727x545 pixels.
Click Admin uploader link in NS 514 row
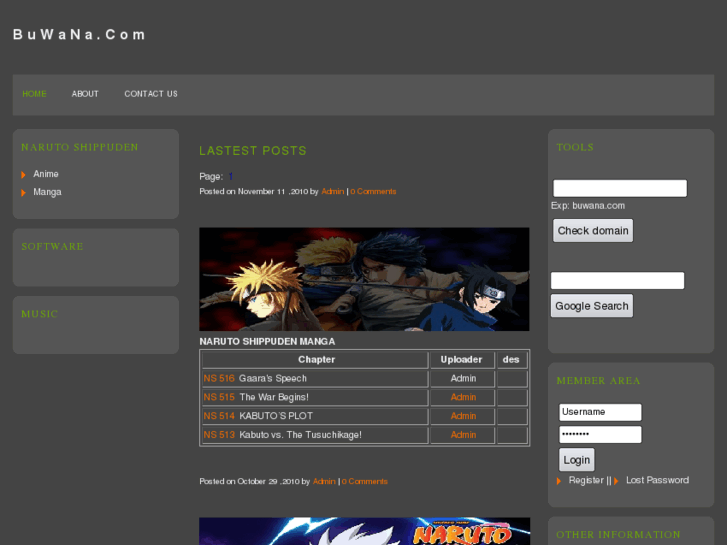click(463, 416)
